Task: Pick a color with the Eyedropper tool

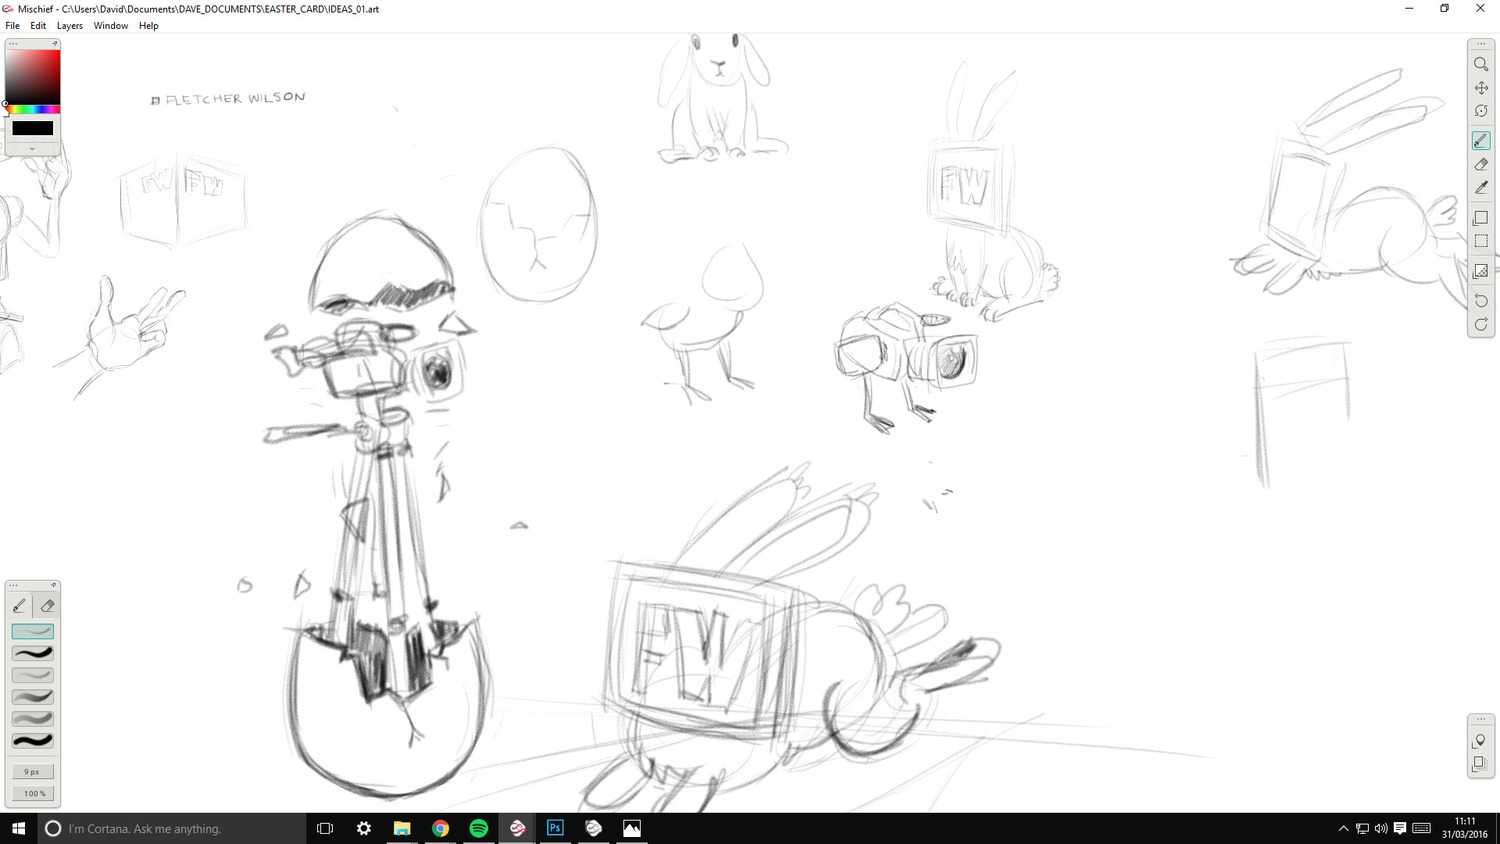Action: pyautogui.click(x=1481, y=188)
